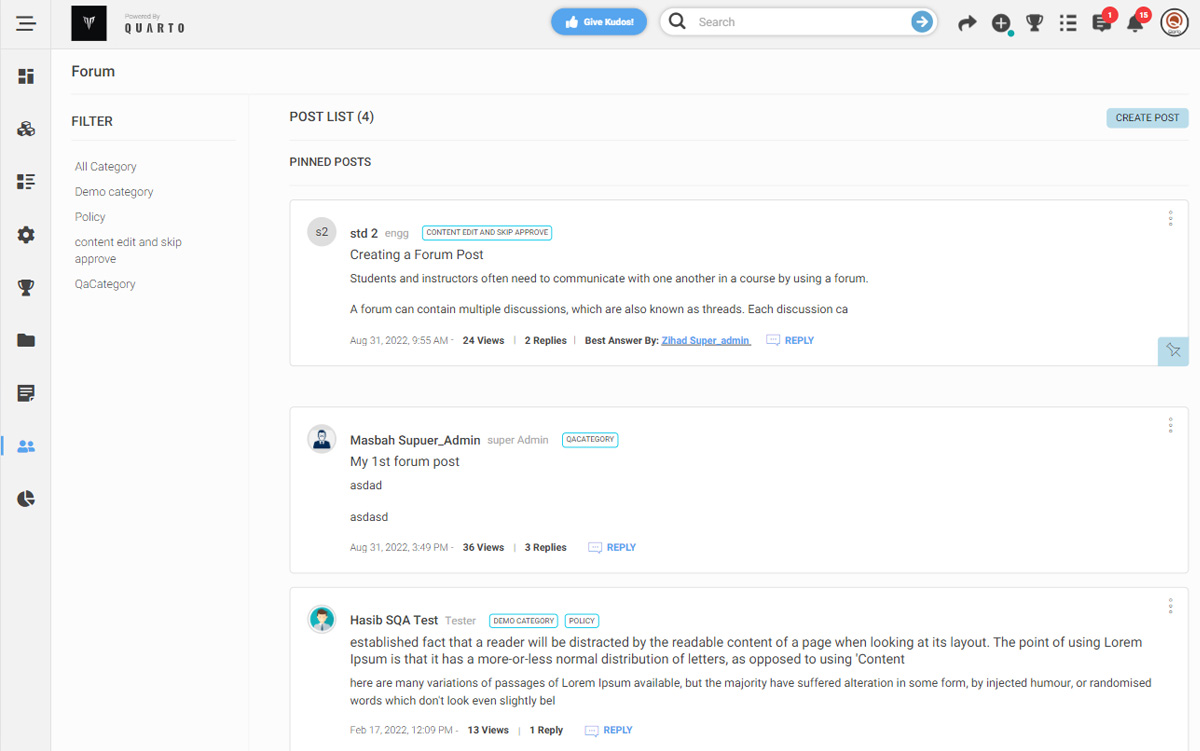Image resolution: width=1200 pixels, height=751 pixels.
Task: Open Zihad Super_admin best answer link
Action: pyautogui.click(x=706, y=341)
